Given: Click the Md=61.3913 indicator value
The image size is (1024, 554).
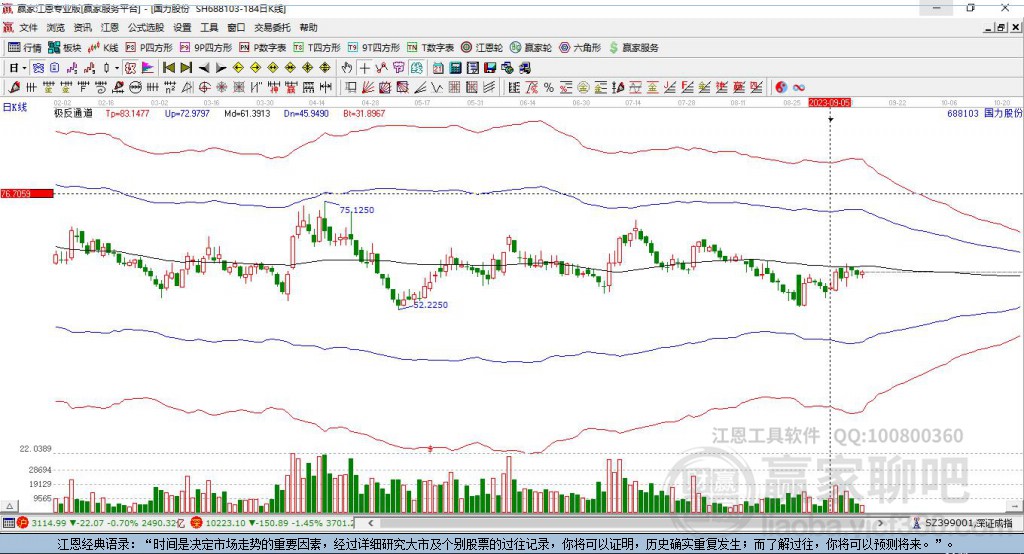Looking at the screenshot, I should coord(247,113).
